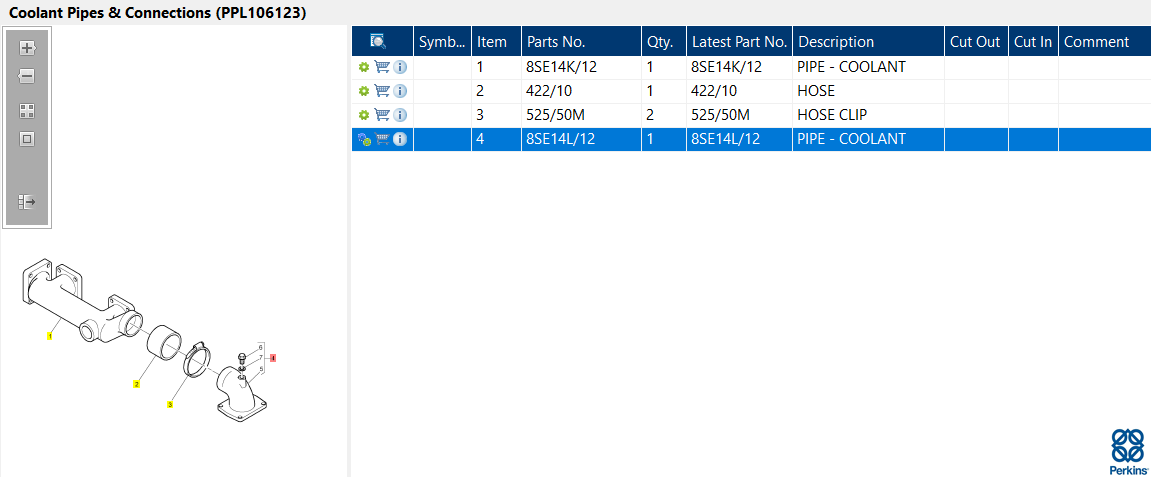Click the Perkins logo
This screenshot has height=477, width=1151.
(1128, 450)
